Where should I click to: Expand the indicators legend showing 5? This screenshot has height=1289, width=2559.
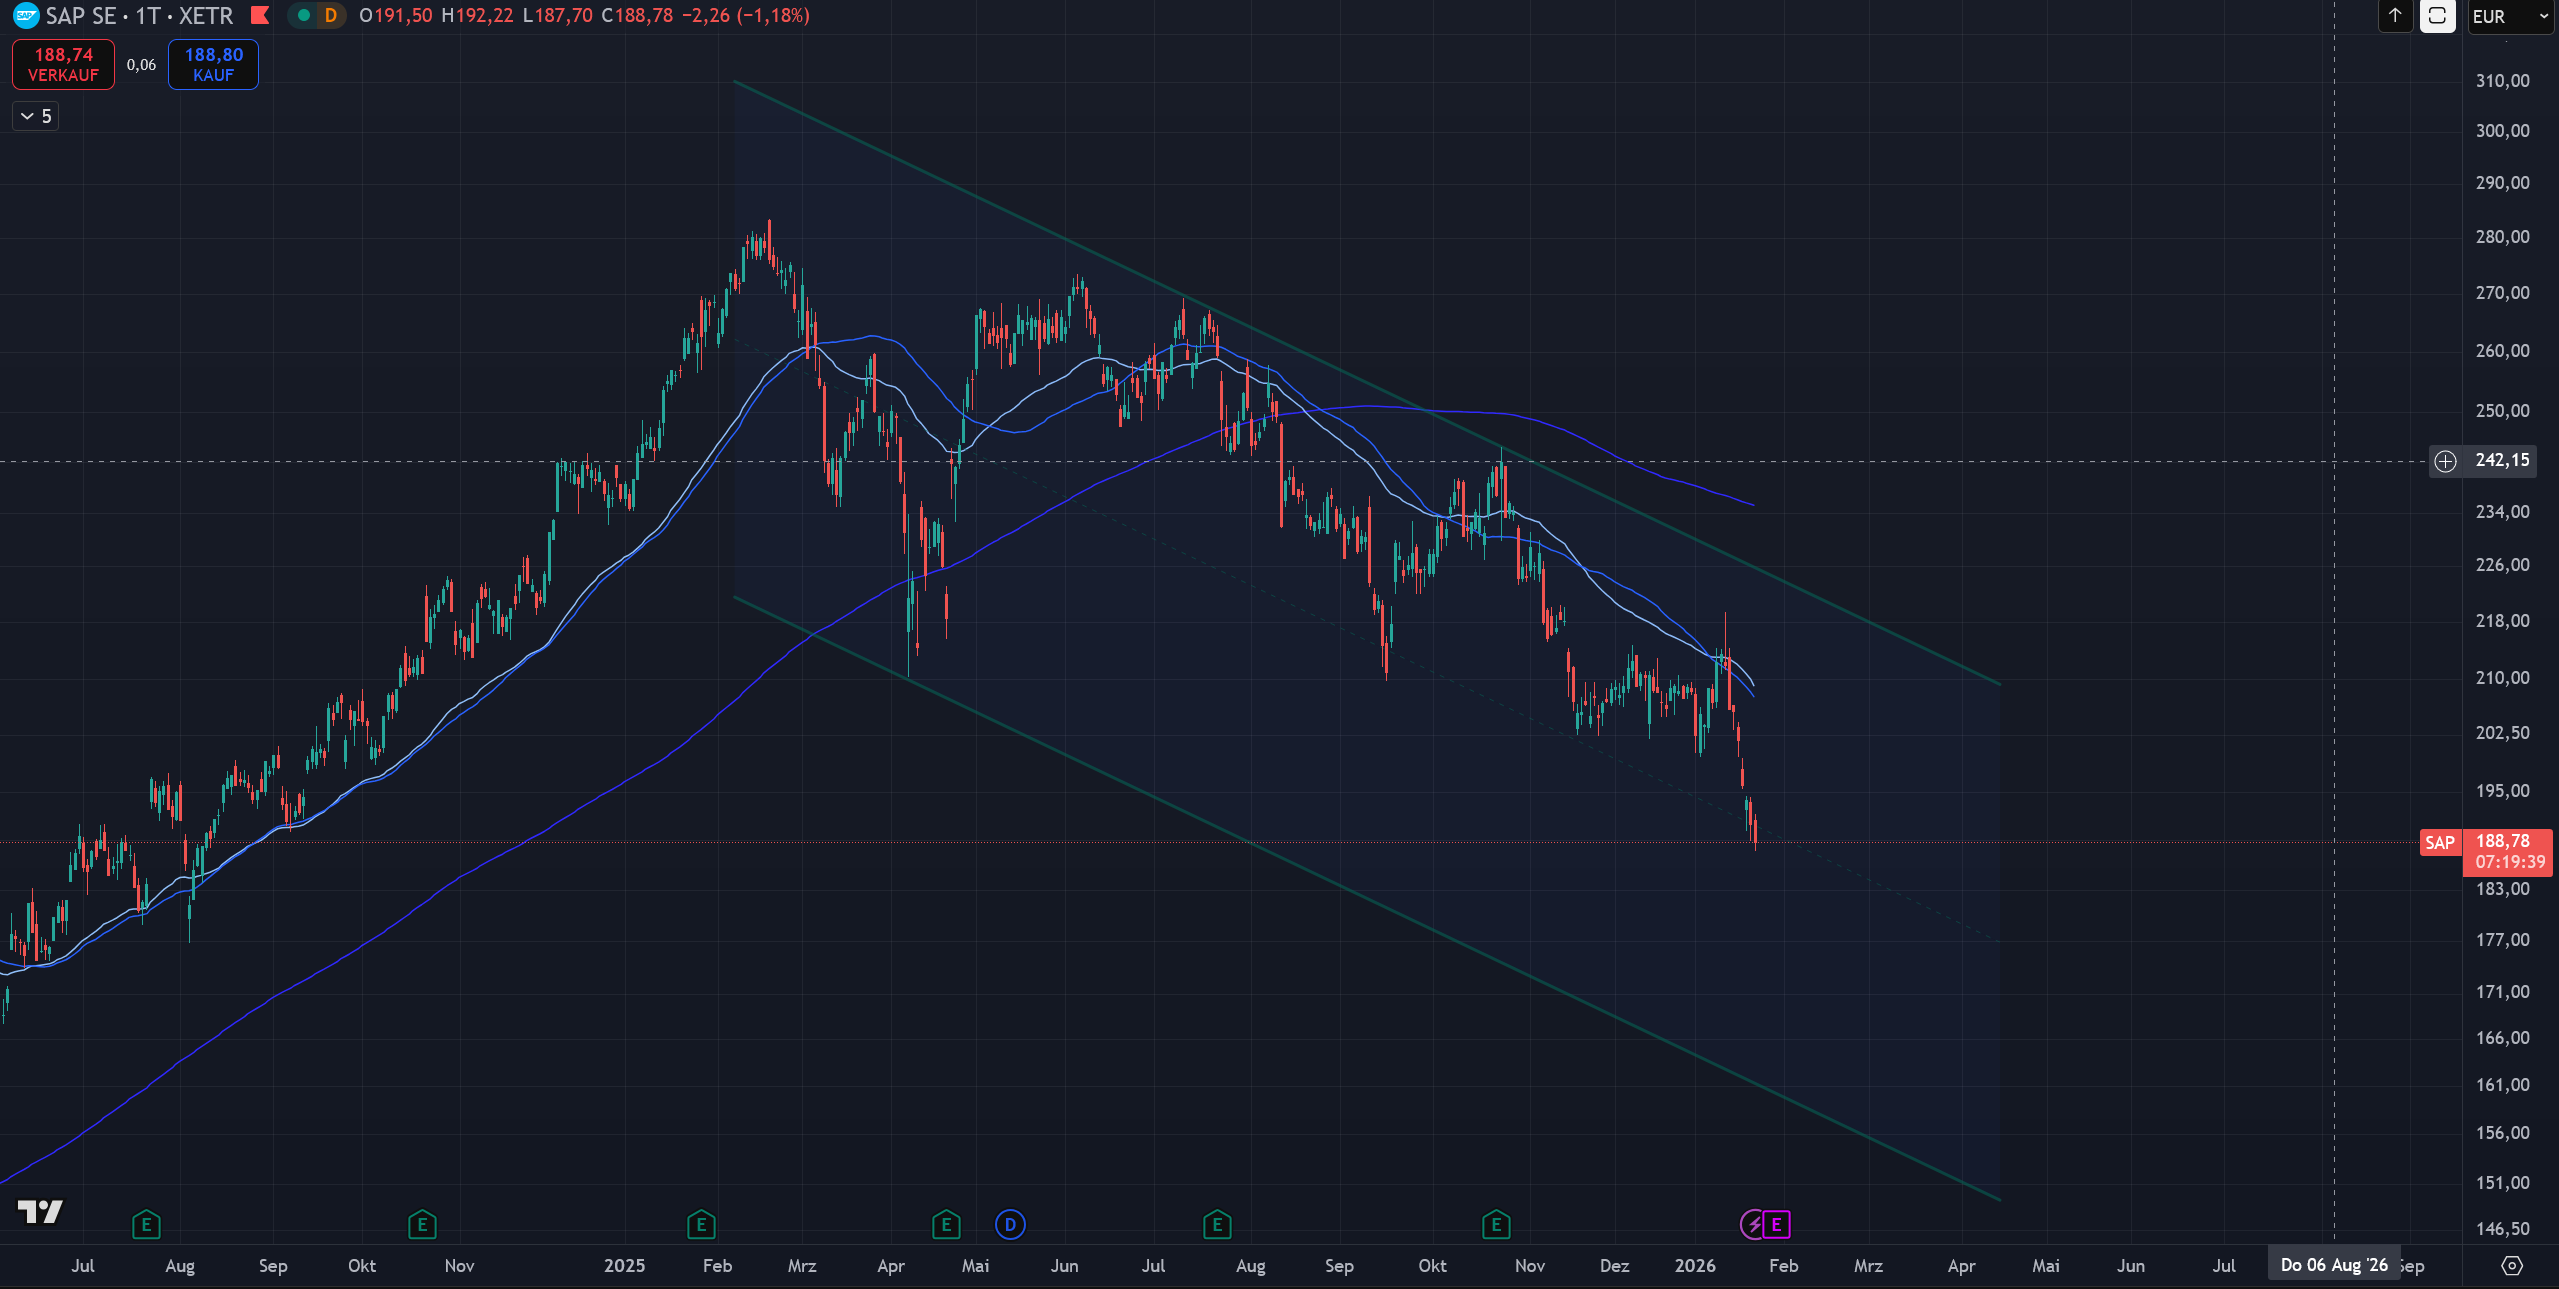pos(36,116)
